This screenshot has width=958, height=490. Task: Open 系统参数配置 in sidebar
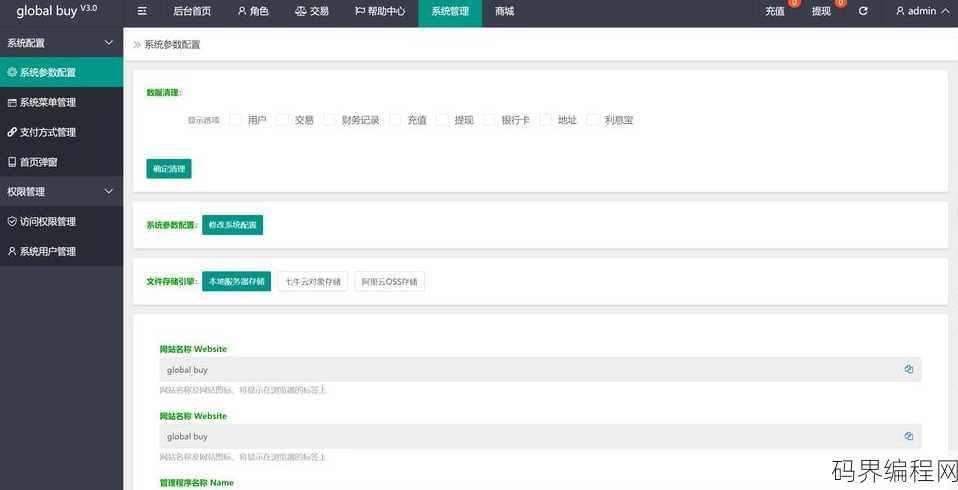61,72
